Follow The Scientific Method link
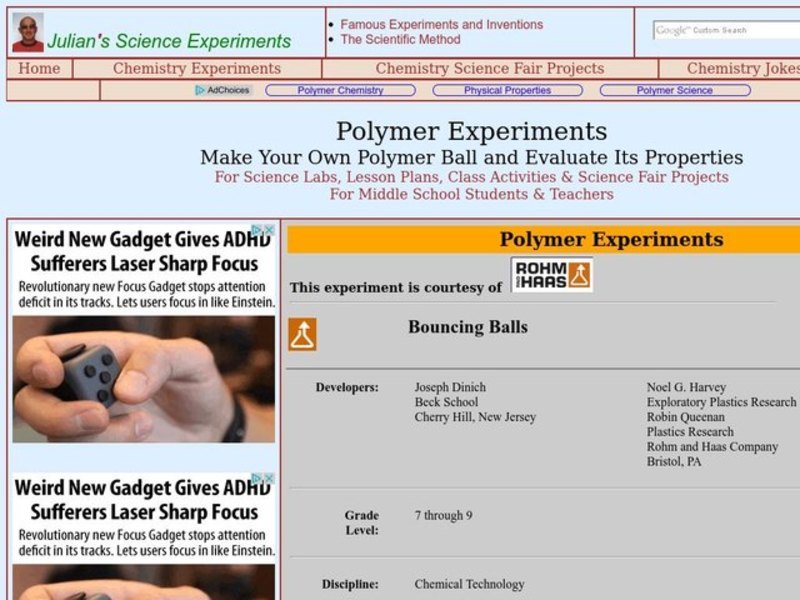The width and height of the screenshot is (800, 600). click(x=400, y=40)
